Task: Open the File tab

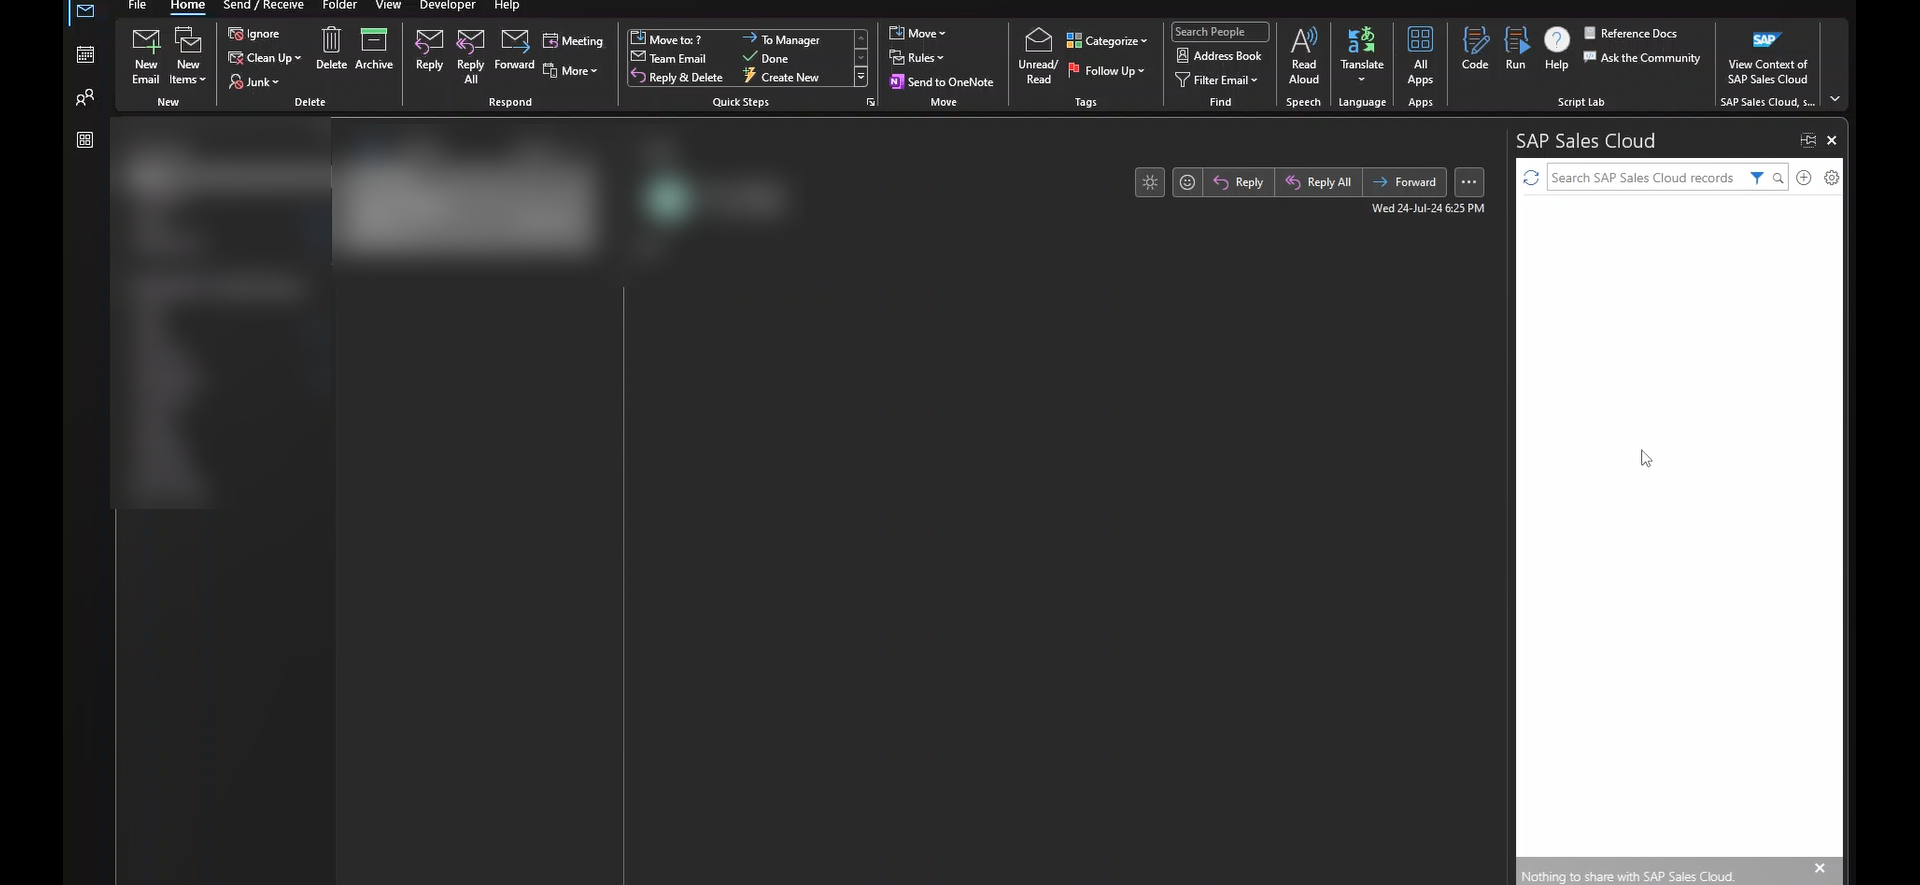Action: coord(137,5)
